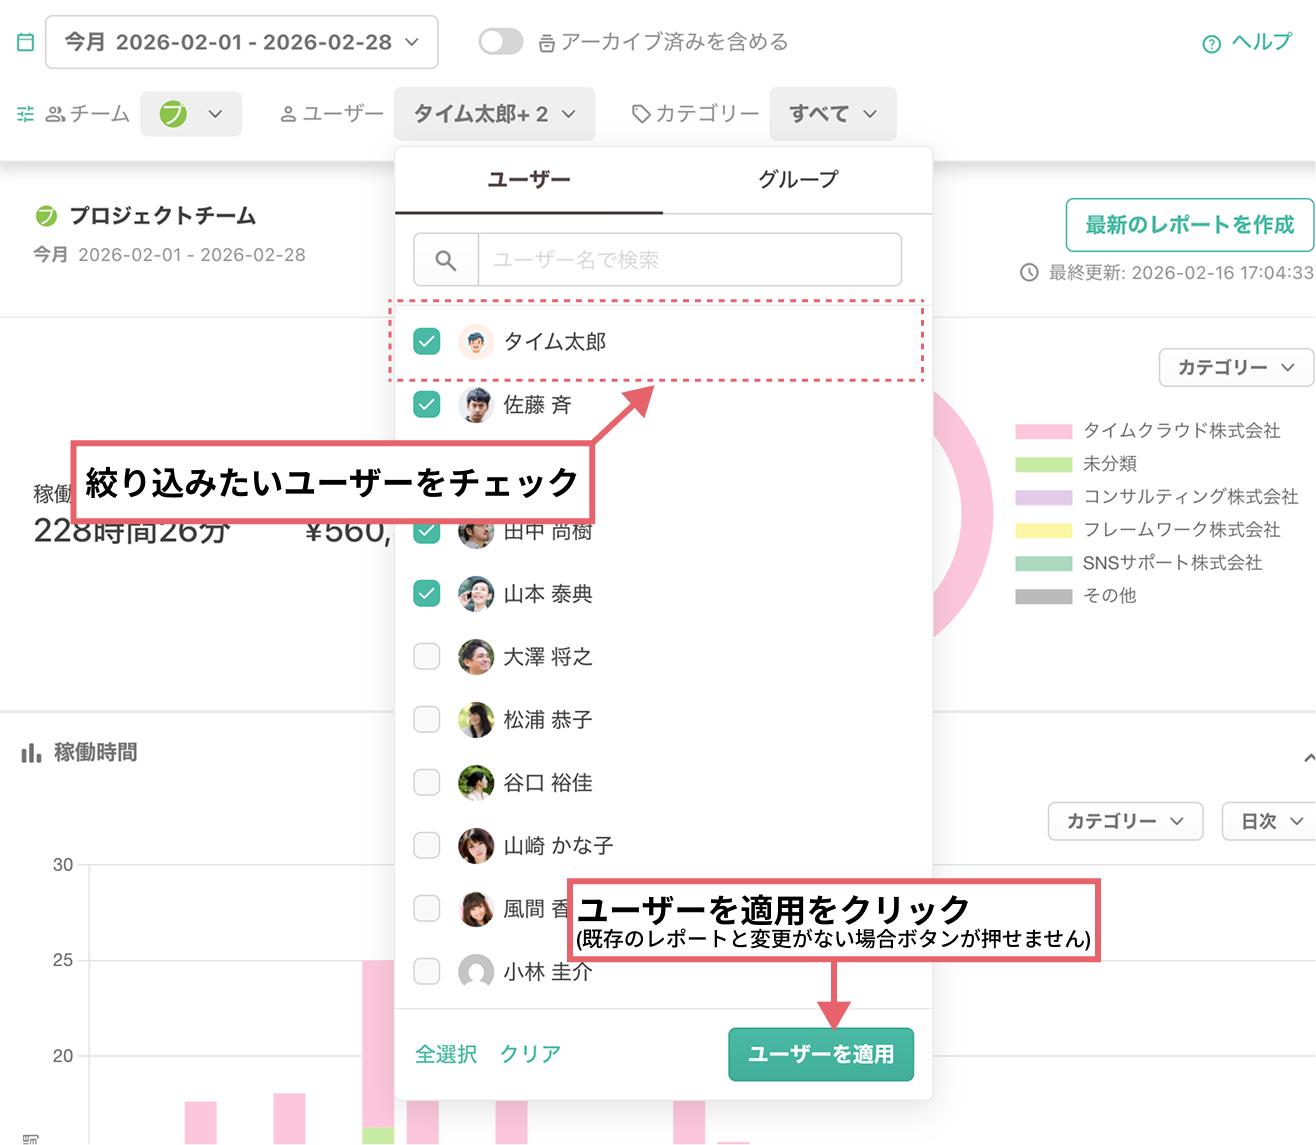
Task: Click the calendar icon beside the date range
Action: pyautogui.click(x=25, y=41)
